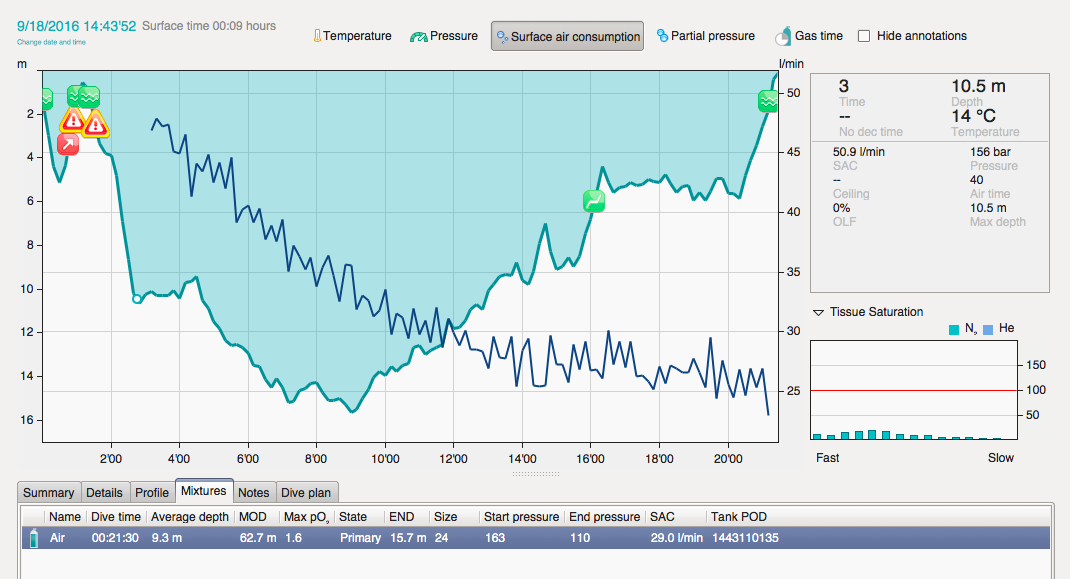
Task: Open the Notes tab
Action: point(254,492)
